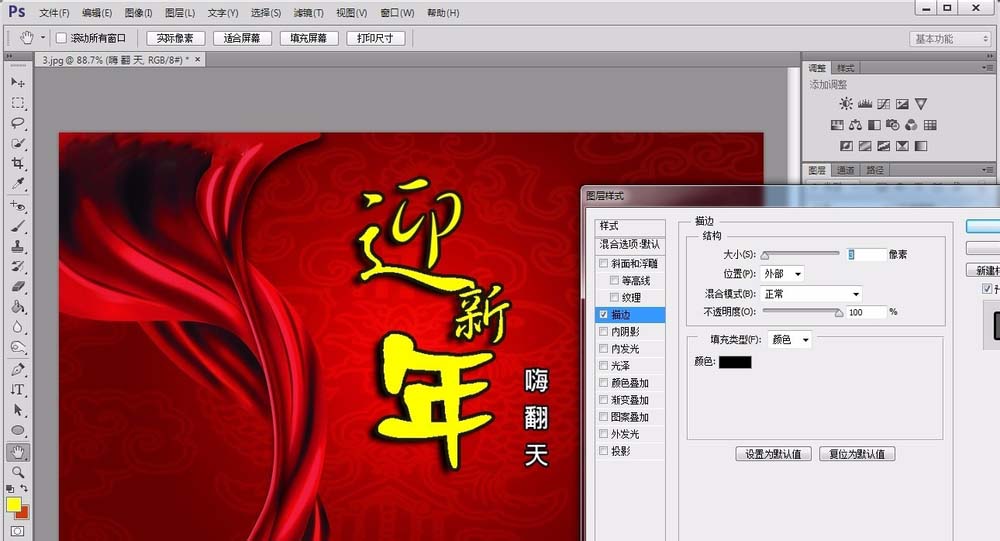The image size is (1000, 541).
Task: Enable 光泽 layer style
Action: (x=604, y=366)
